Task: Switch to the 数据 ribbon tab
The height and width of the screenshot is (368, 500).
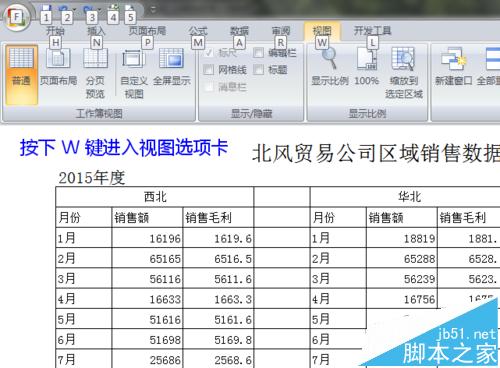Action: (x=239, y=31)
